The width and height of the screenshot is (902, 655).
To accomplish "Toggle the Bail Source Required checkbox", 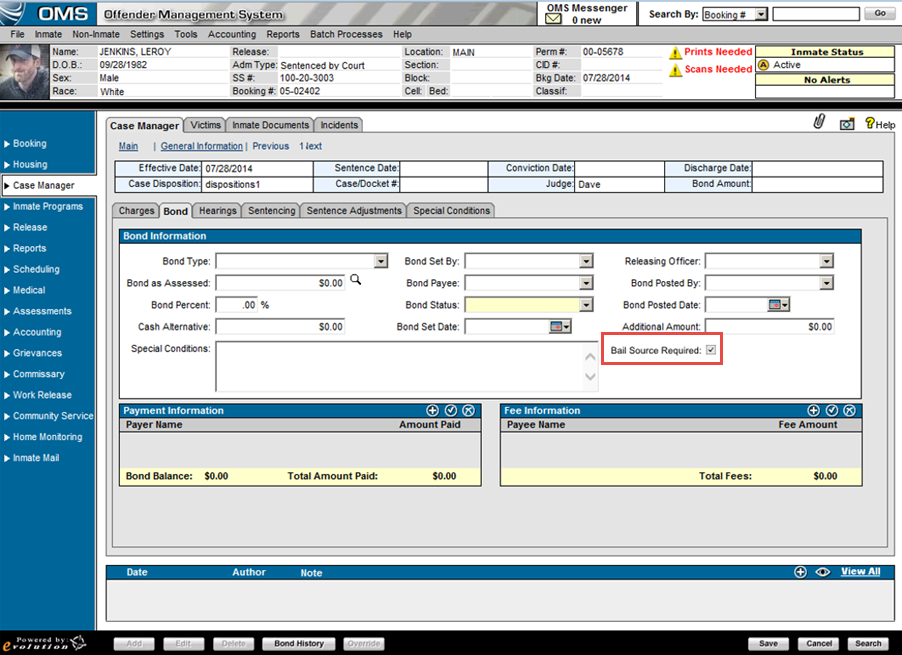I will tap(711, 351).
